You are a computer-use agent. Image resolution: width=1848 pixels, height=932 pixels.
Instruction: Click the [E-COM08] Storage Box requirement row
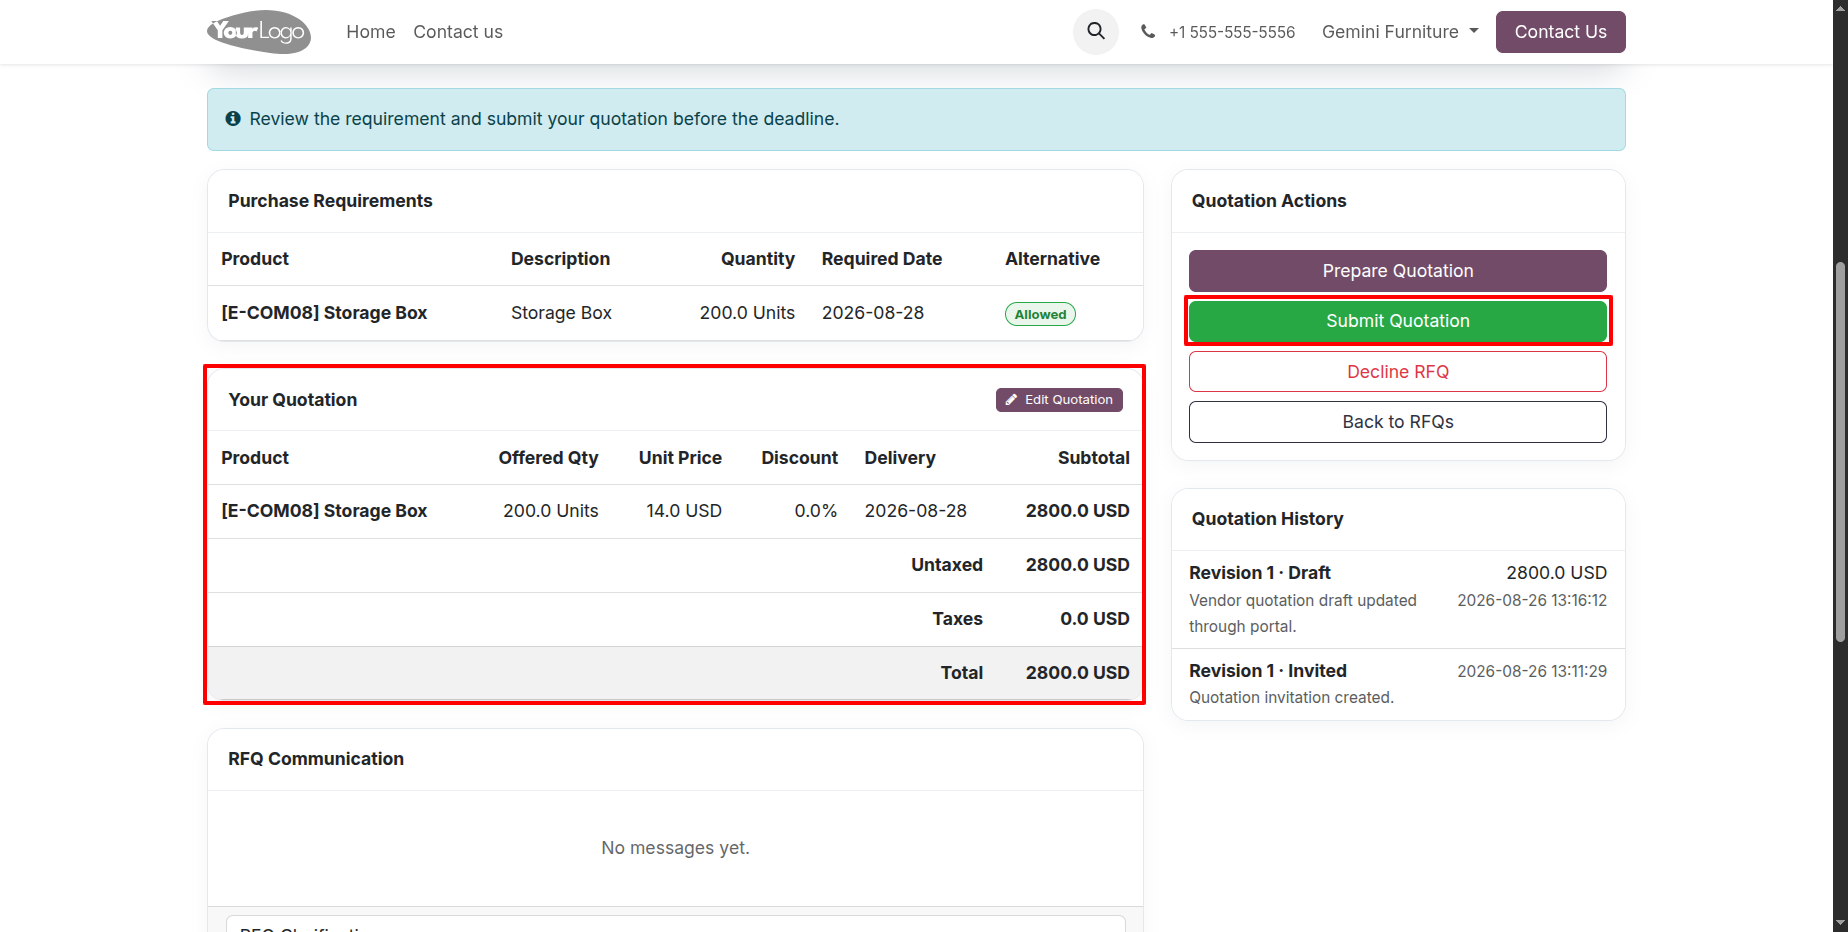pos(675,313)
